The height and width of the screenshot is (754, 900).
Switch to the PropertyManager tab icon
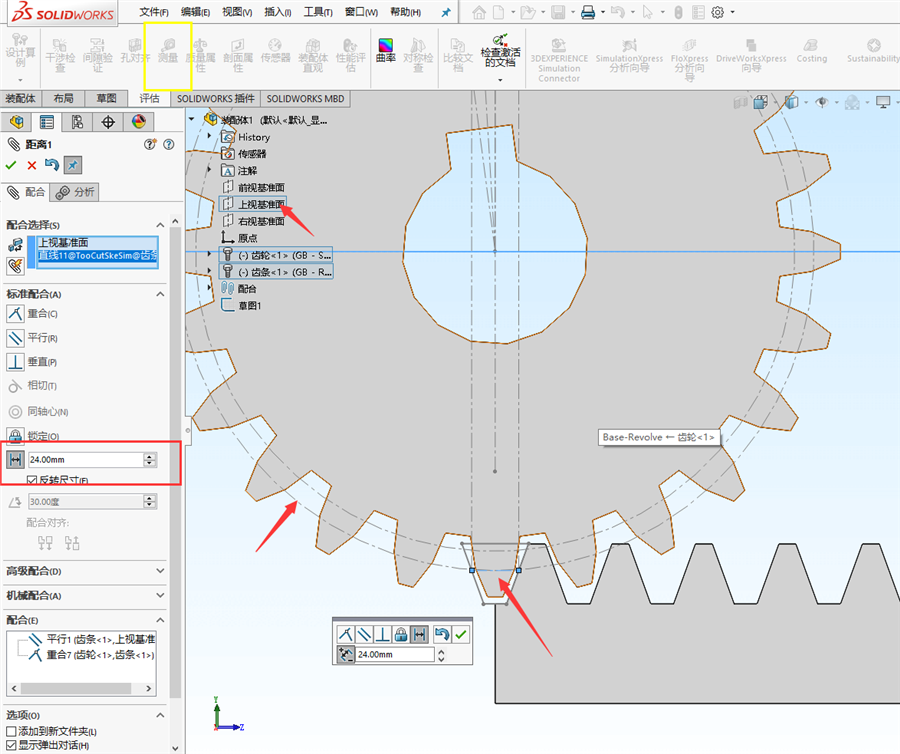pos(46,122)
